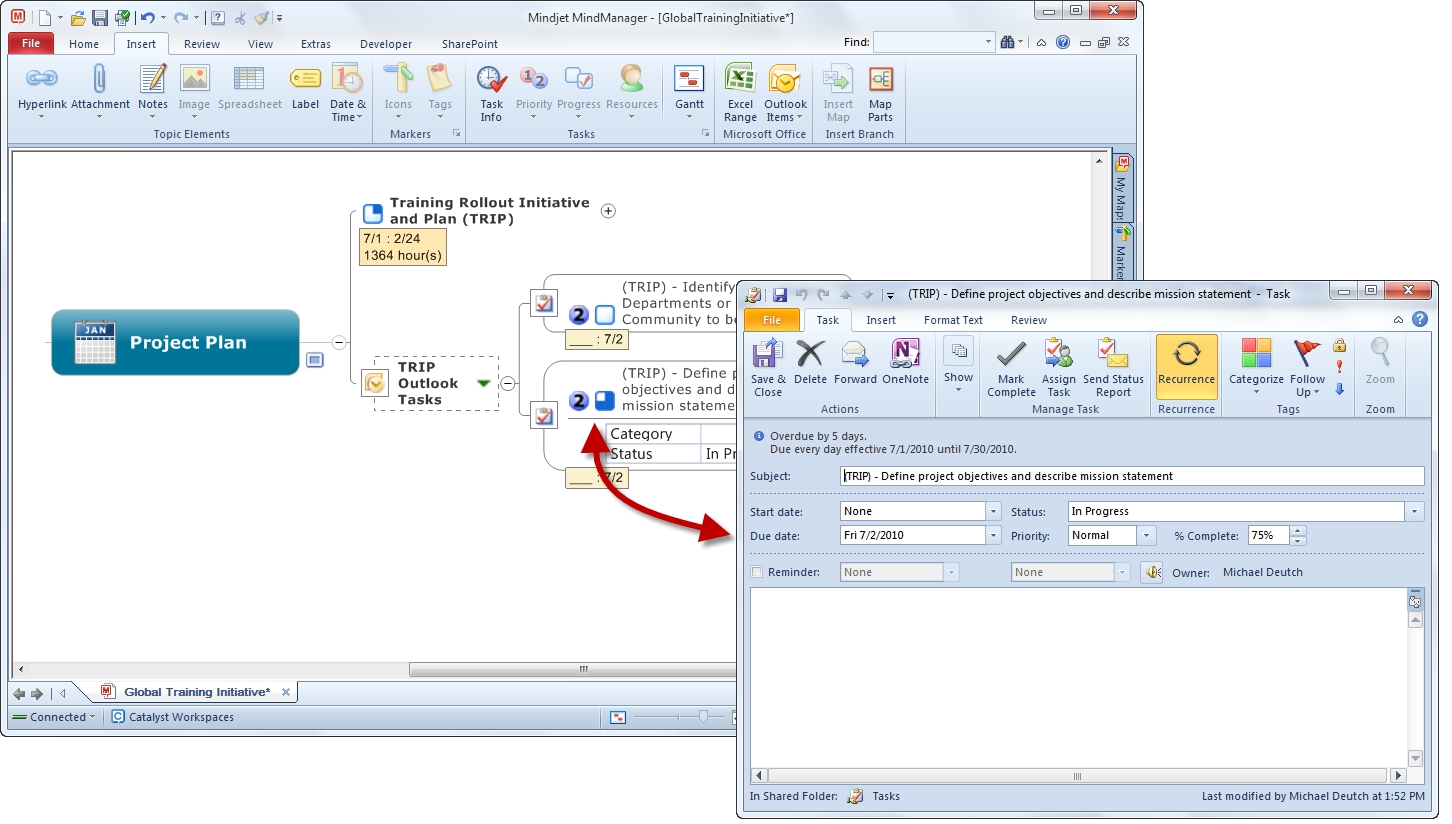Toggle Mark Complete on the task
The width and height of the screenshot is (1452, 824).
[1010, 366]
